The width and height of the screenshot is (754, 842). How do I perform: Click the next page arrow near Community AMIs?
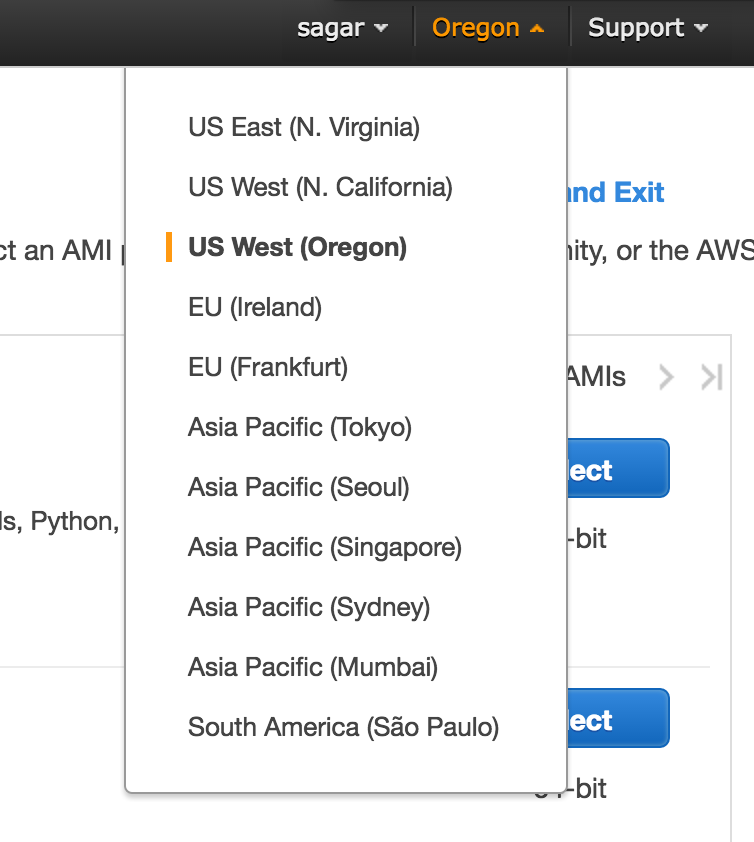point(666,377)
